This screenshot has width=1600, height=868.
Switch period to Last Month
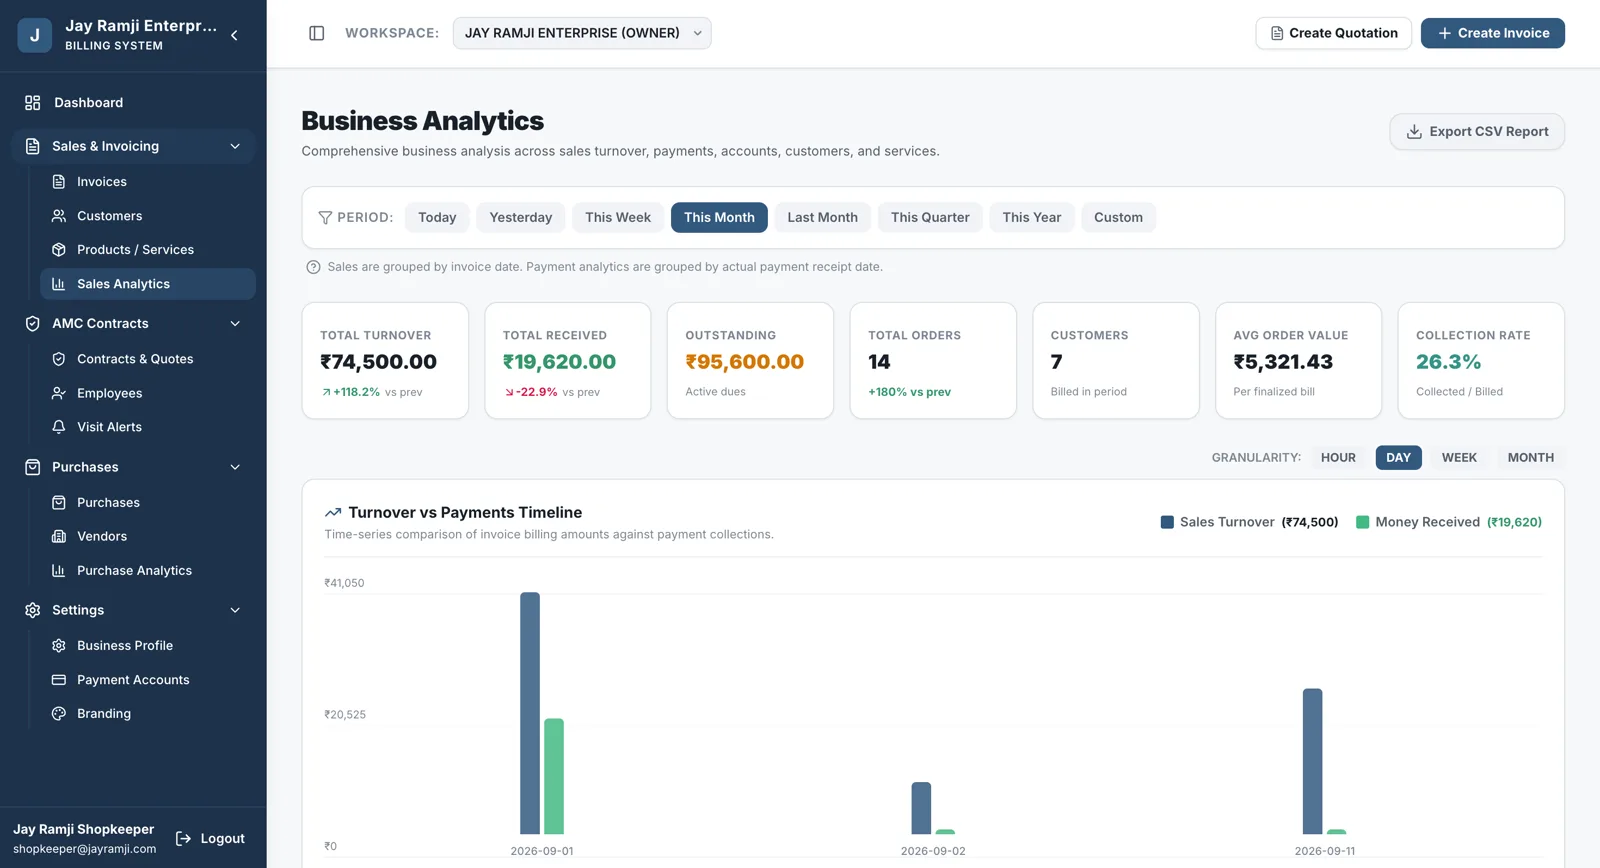[822, 218]
